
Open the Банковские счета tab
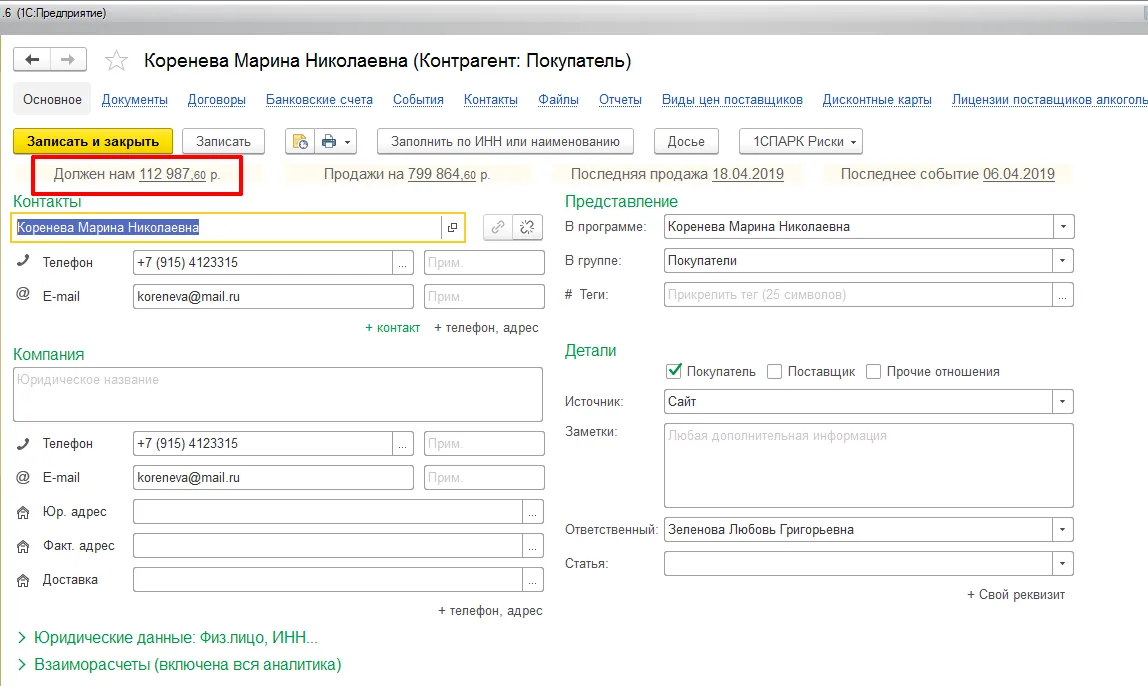(x=319, y=100)
